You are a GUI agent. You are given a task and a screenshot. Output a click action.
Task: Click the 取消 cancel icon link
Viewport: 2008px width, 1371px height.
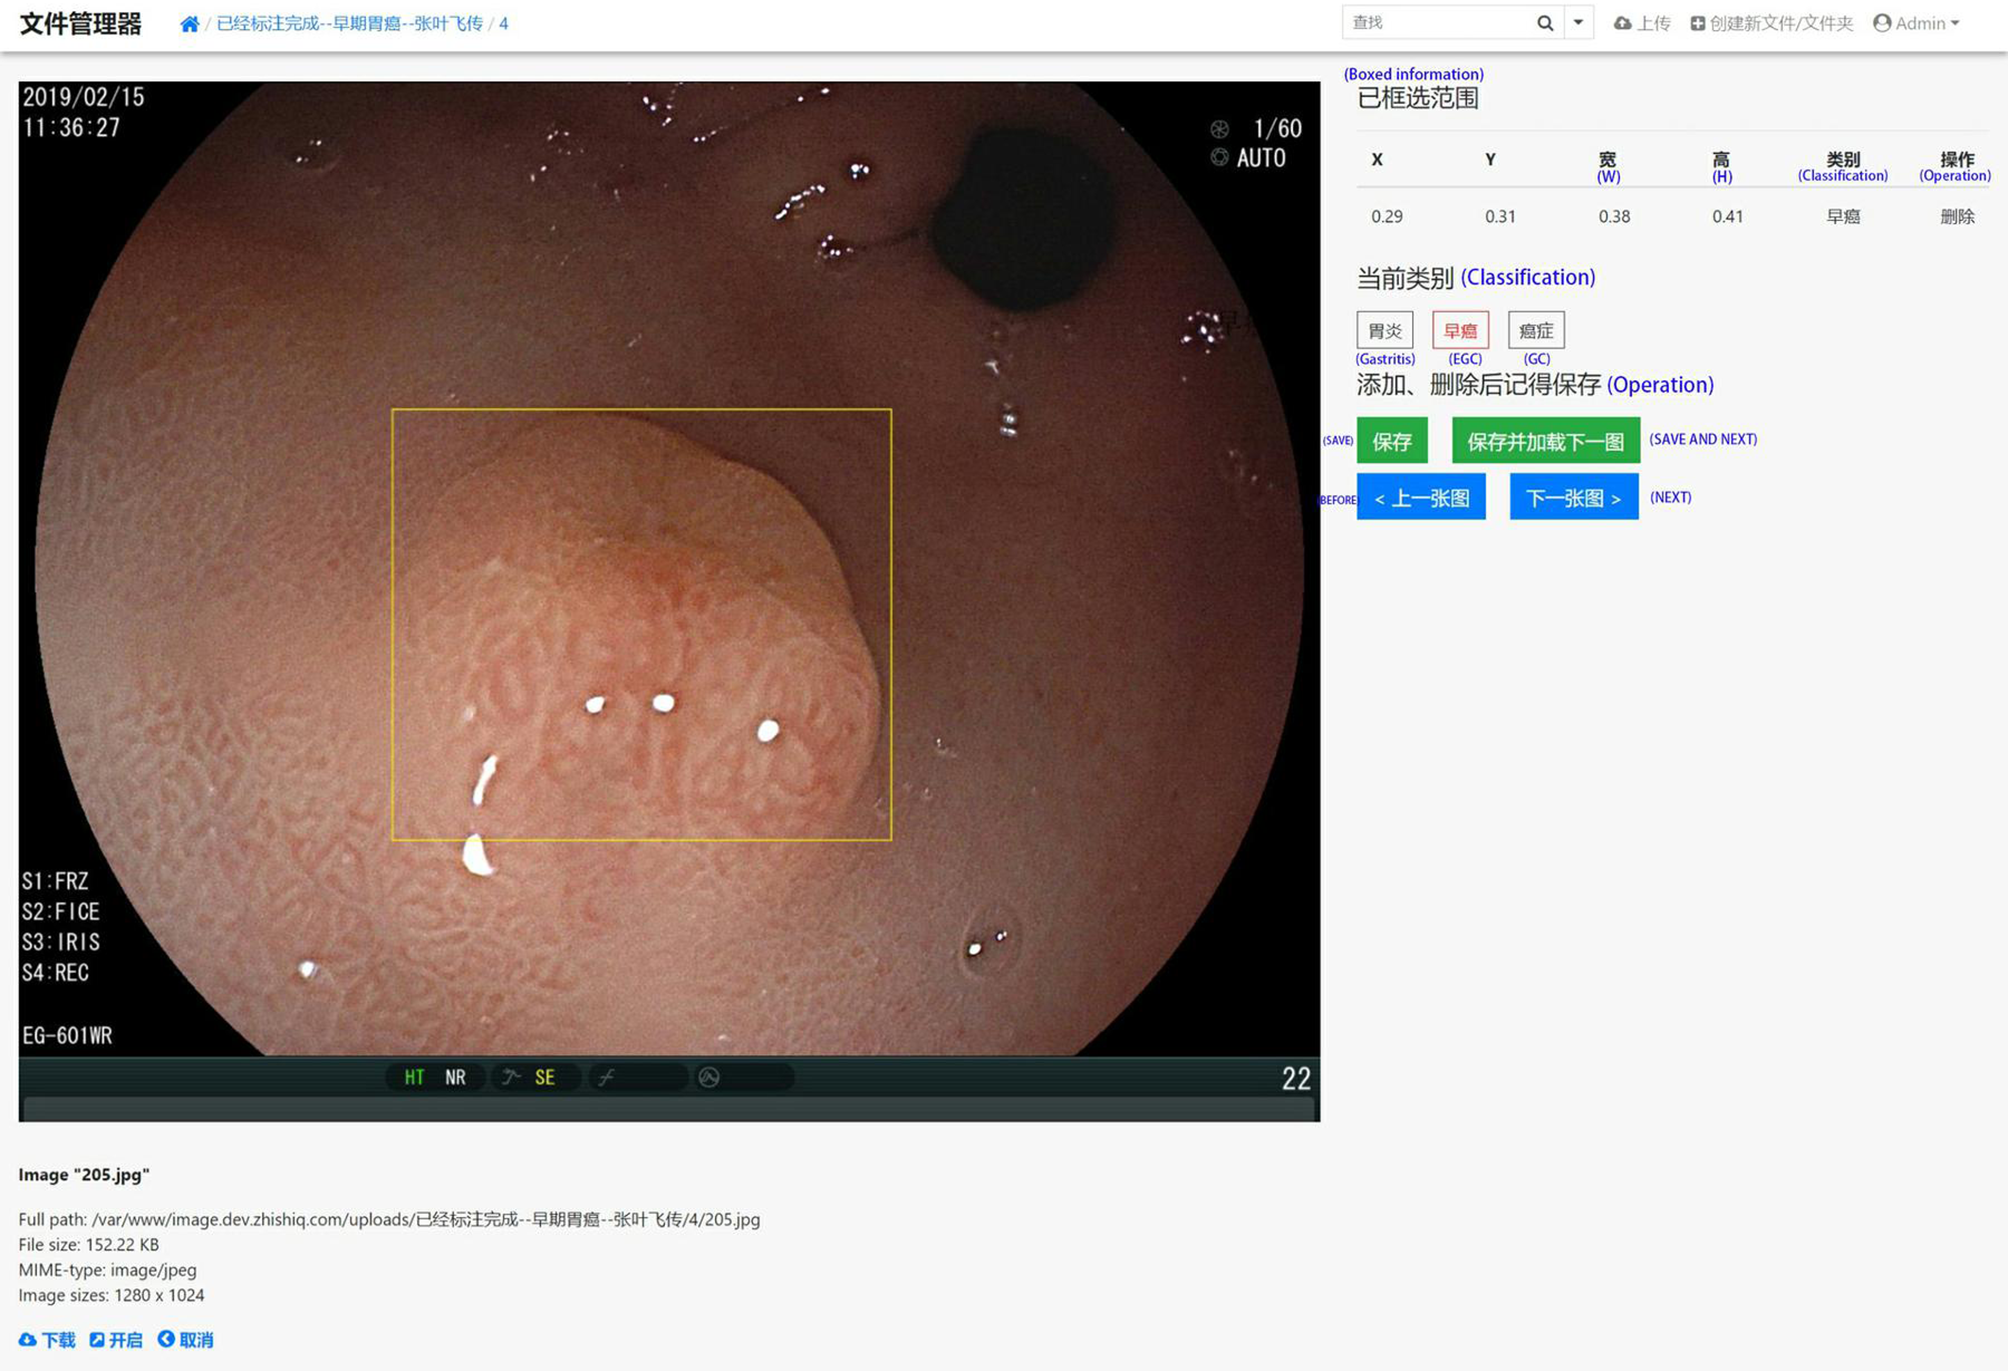click(x=166, y=1339)
